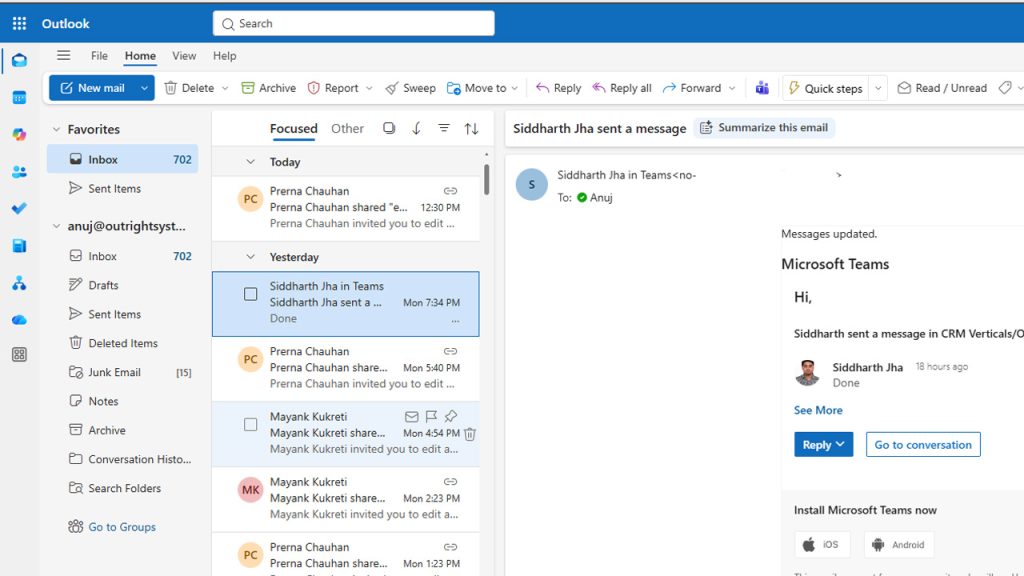
Task: Change message sort order
Action: click(x=472, y=129)
